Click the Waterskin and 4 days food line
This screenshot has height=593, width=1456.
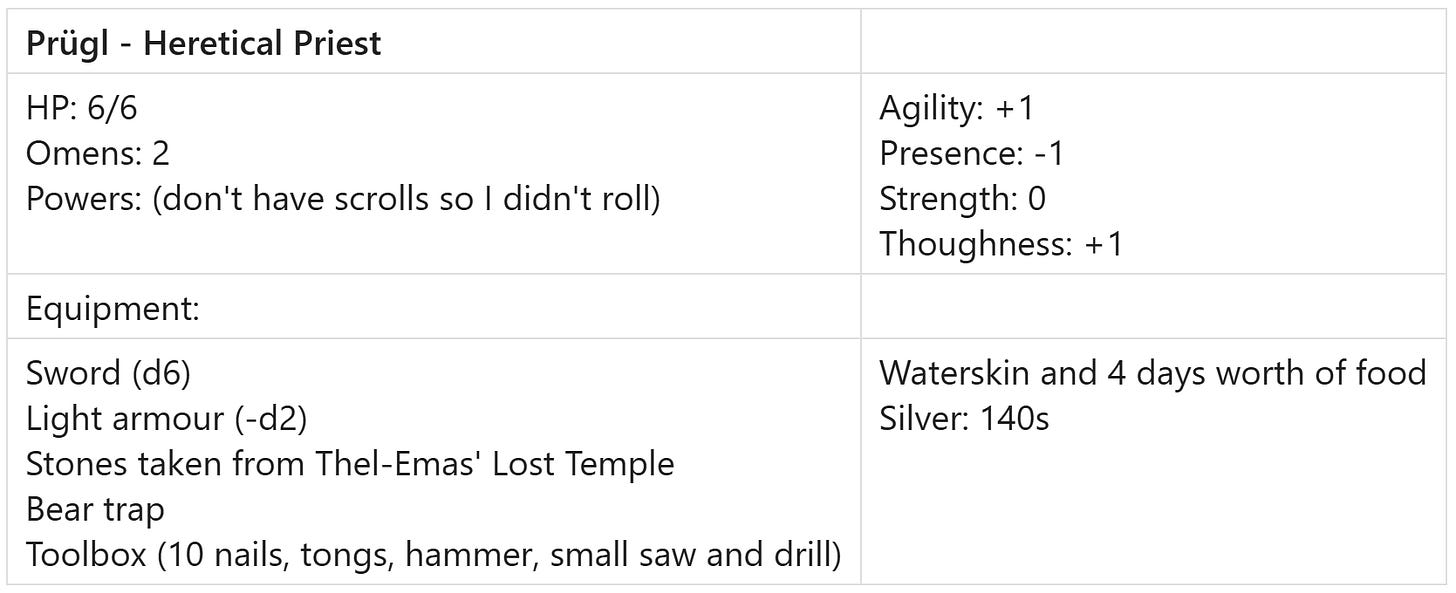1153,374
